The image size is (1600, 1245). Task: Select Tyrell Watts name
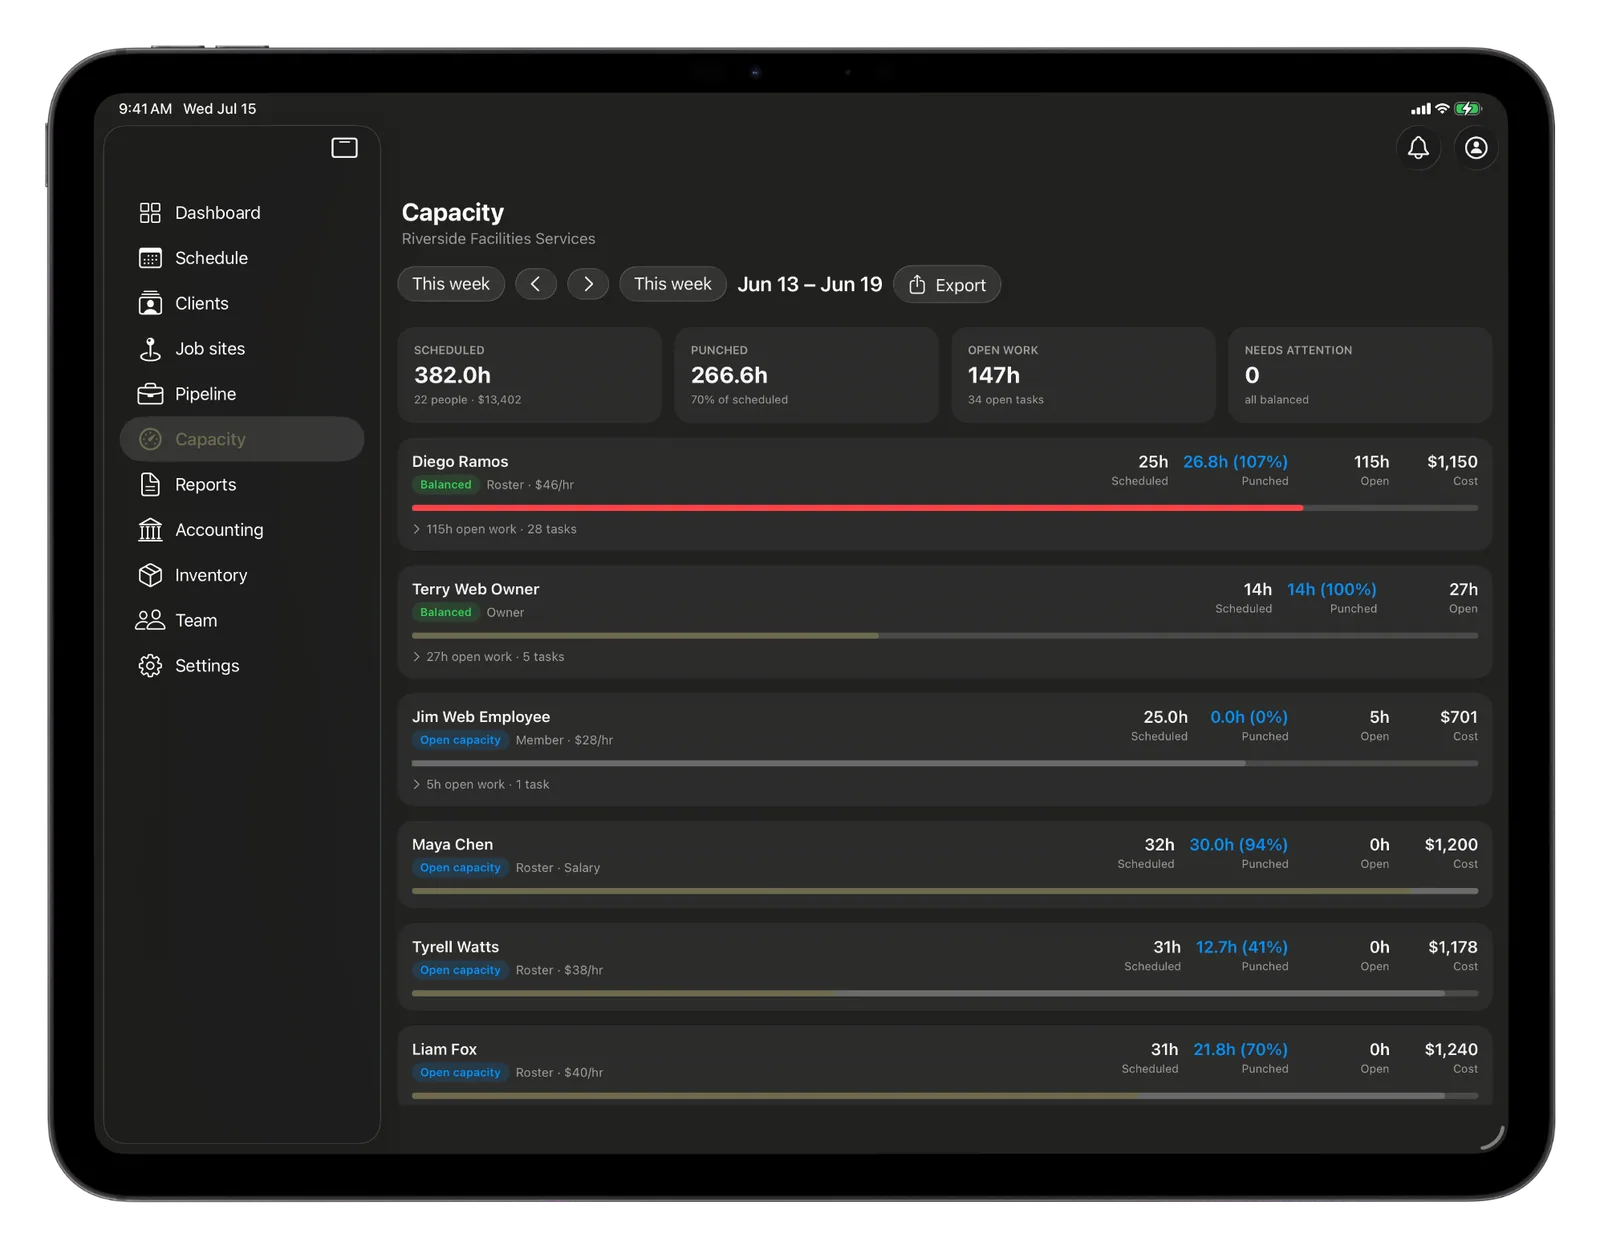pos(455,947)
